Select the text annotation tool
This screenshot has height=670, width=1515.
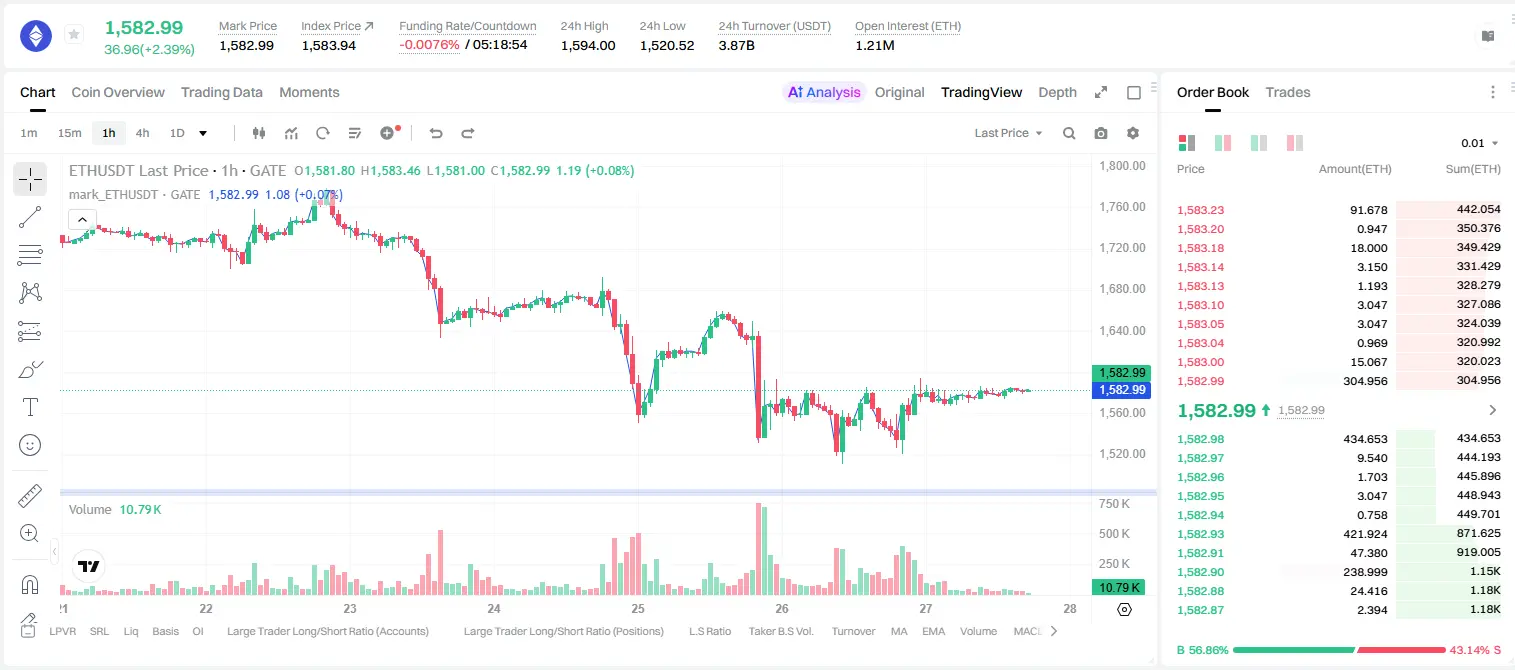[30, 407]
